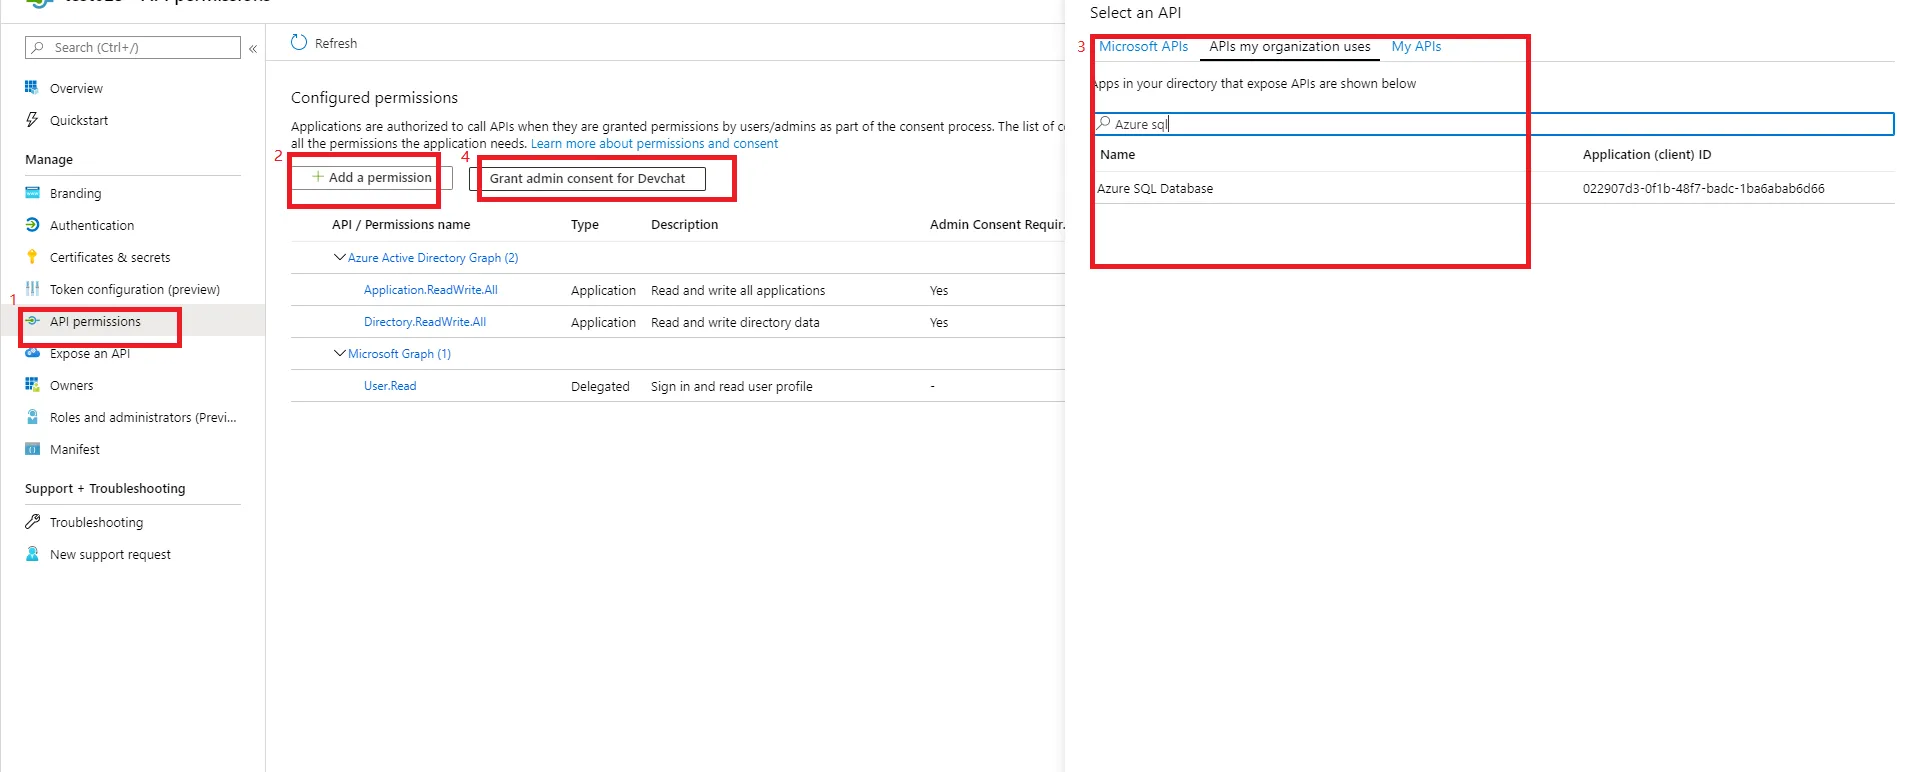
Task: Open Overview in the sidebar
Action: [76, 88]
